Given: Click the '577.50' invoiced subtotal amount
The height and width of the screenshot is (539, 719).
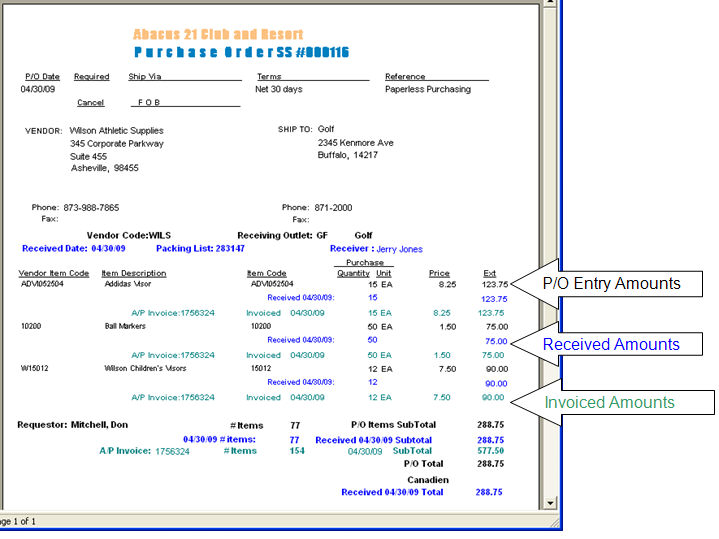Looking at the screenshot, I should click(491, 451).
